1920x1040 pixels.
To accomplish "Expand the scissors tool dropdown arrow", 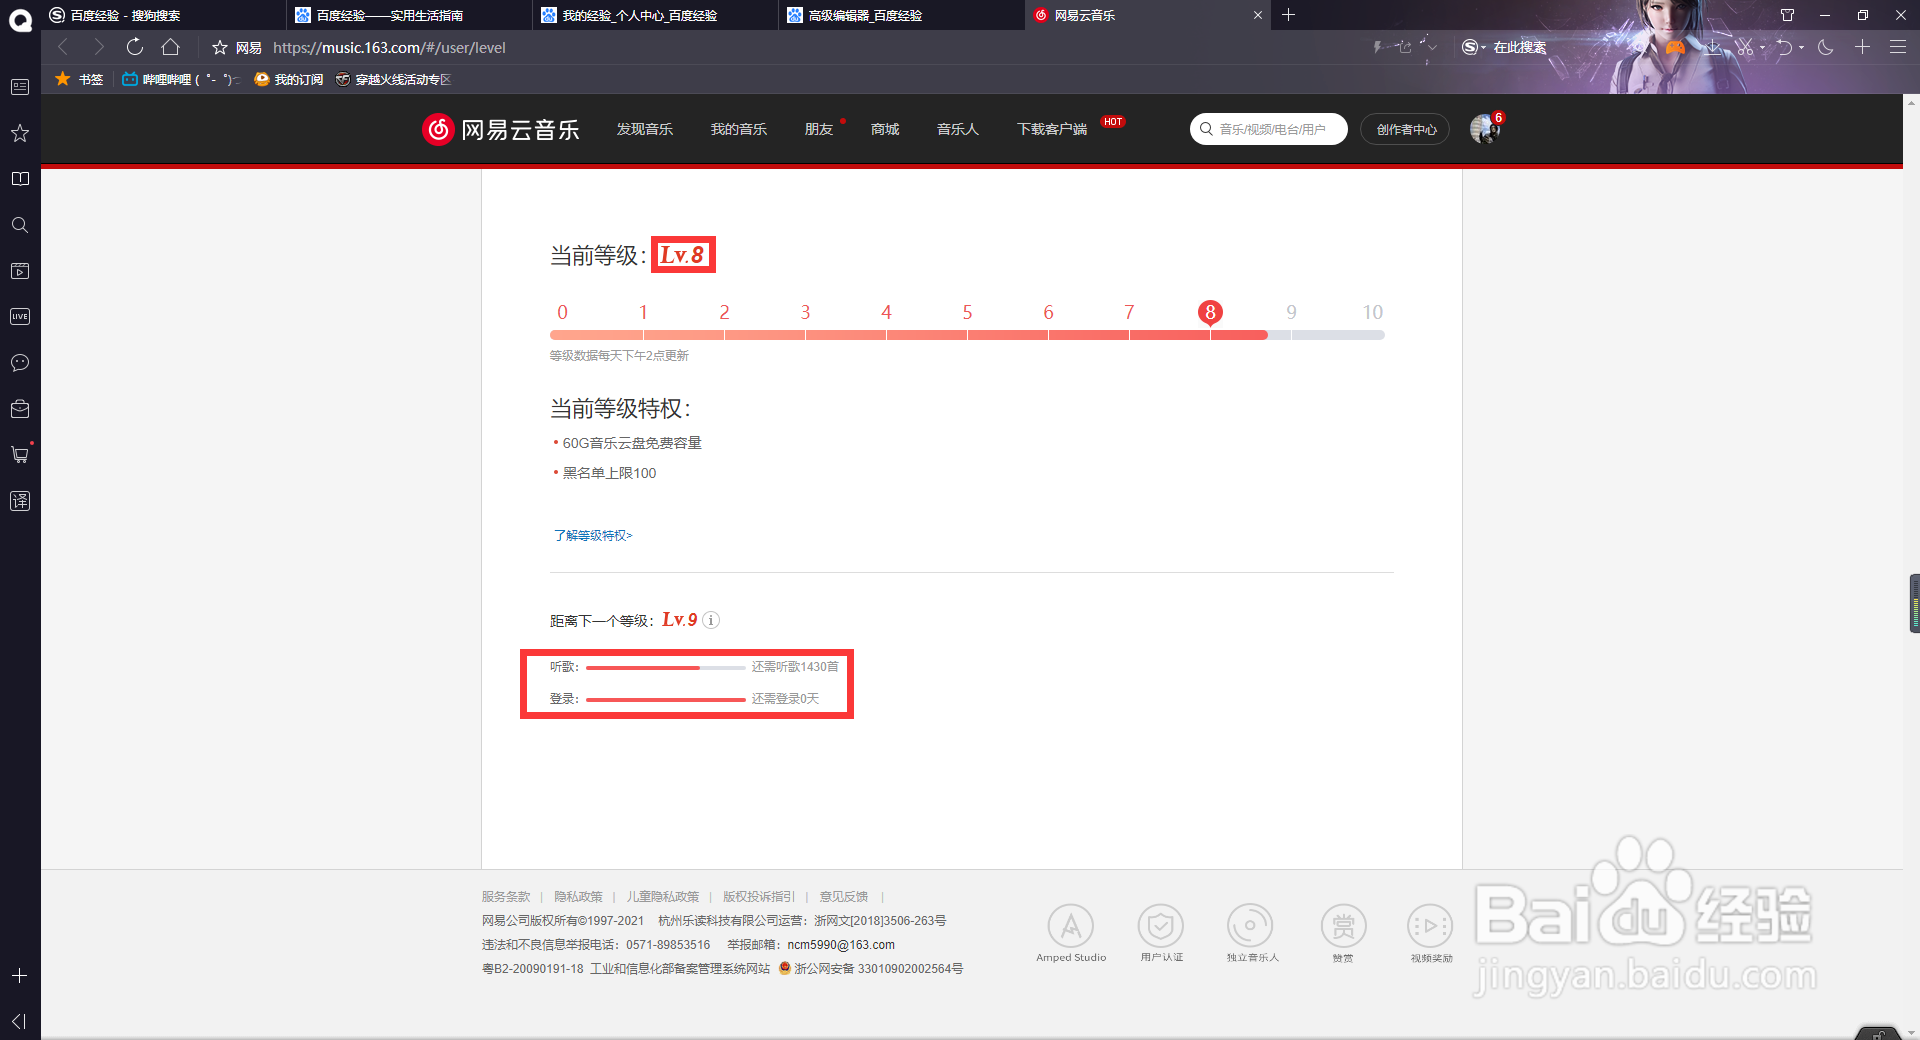I will coord(1762,47).
